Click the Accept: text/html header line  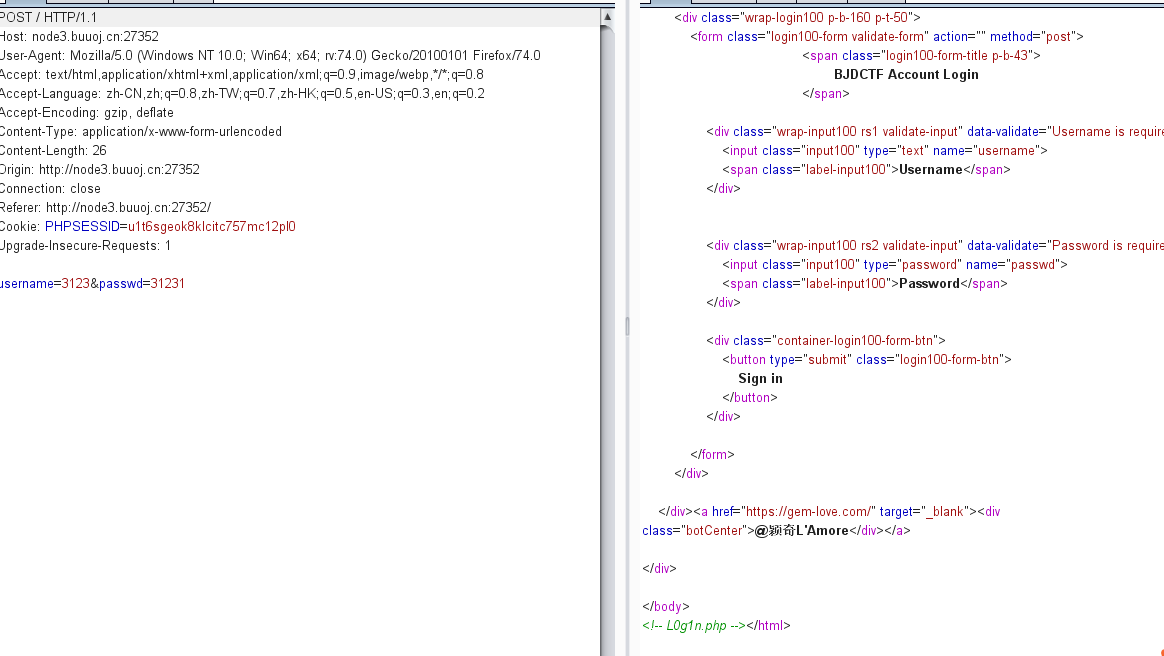click(241, 74)
